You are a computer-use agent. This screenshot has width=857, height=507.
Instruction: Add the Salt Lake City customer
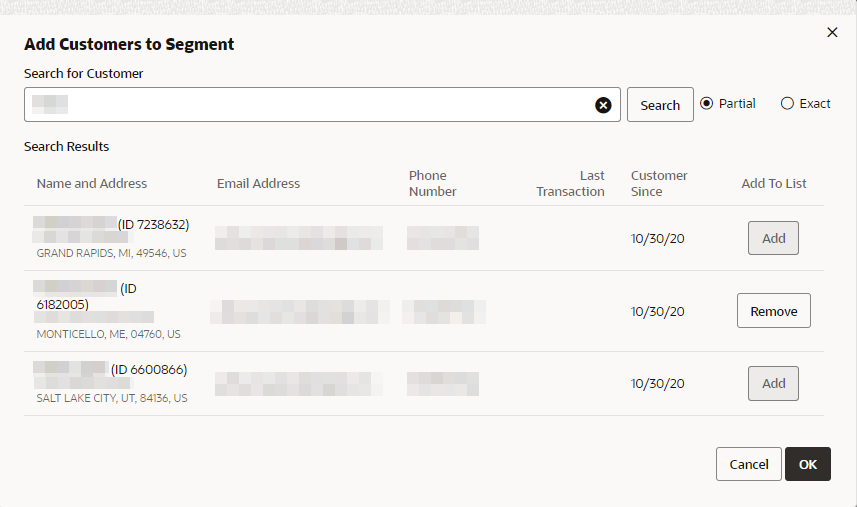pyautogui.click(x=773, y=383)
